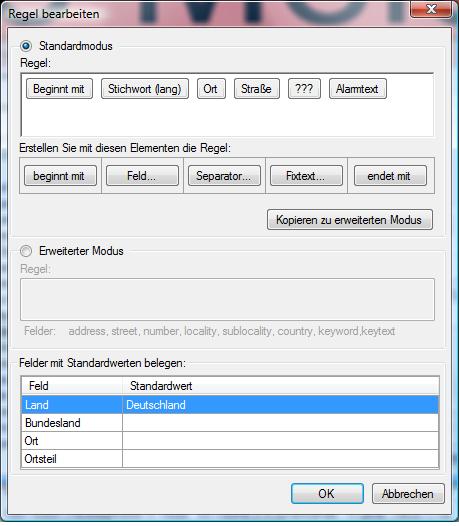Open the 'Fixtext...' element dialog
Image resolution: width=459 pixels, height=526 pixels.
pyautogui.click(x=306, y=175)
